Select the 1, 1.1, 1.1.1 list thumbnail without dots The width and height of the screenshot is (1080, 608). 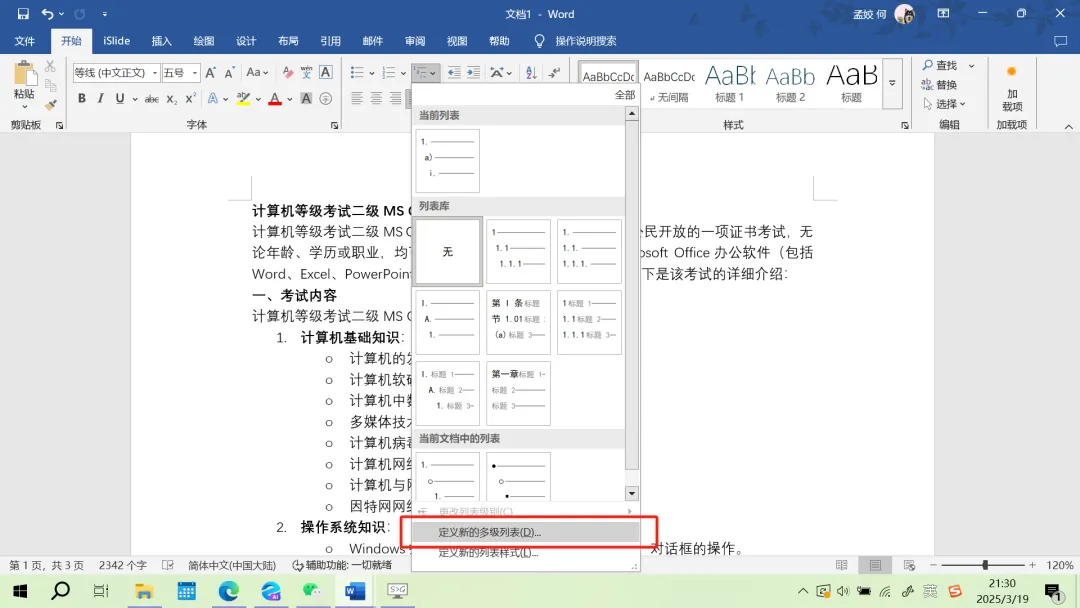[x=519, y=251]
